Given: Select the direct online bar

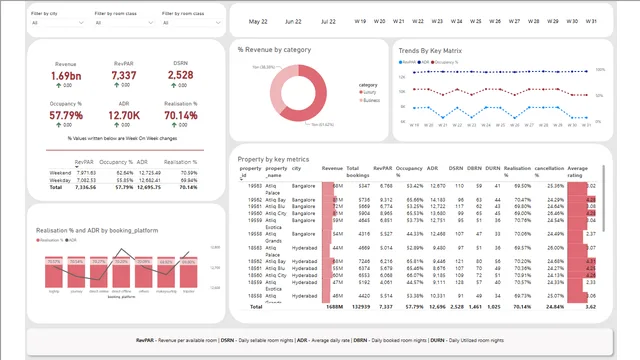Looking at the screenshot, I should pos(99,272).
